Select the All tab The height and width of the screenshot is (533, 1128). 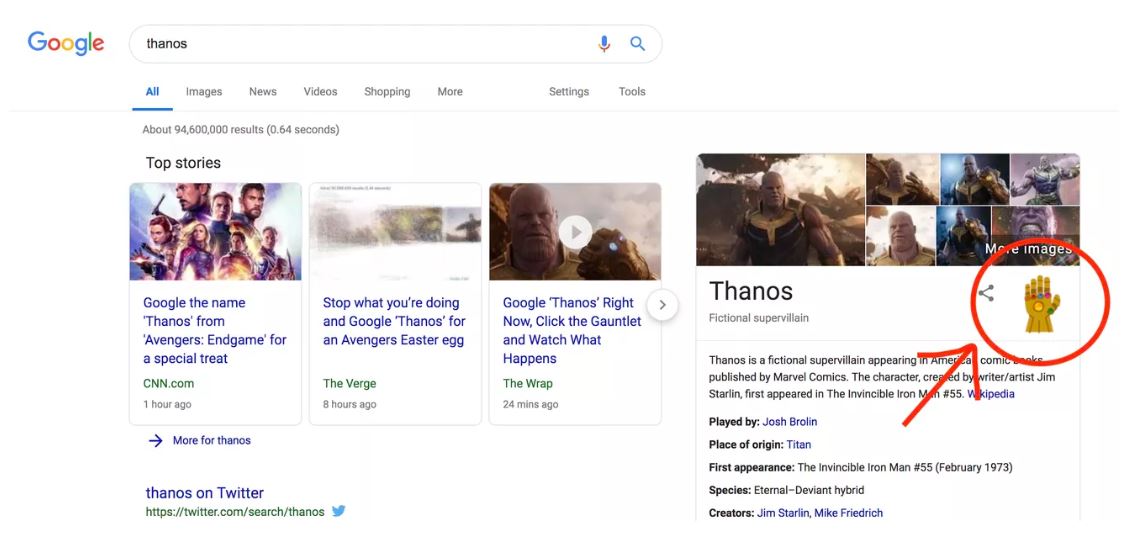tap(153, 91)
